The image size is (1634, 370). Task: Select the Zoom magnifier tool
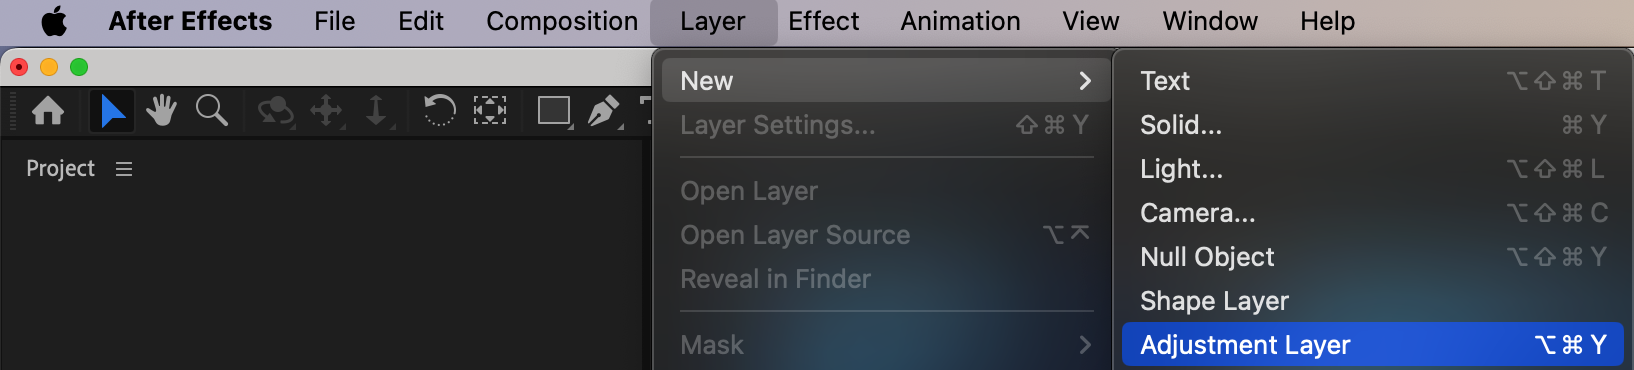click(x=211, y=110)
